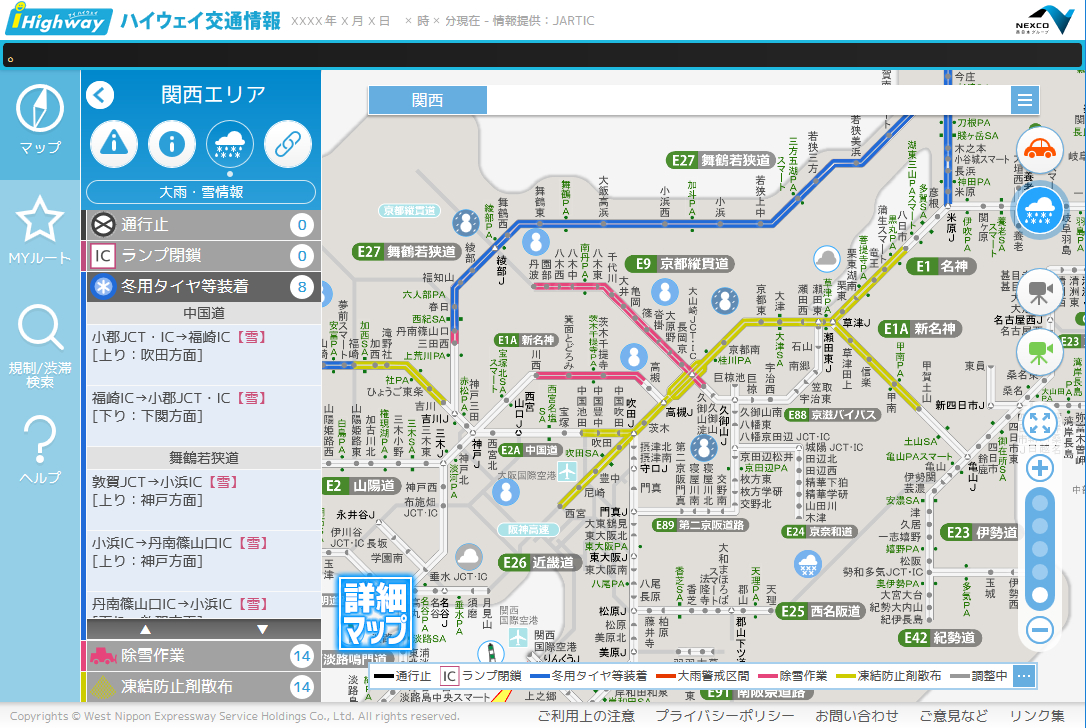Select the warning triangle traffic info icon
This screenshot has height=728, width=1086.
pos(114,144)
